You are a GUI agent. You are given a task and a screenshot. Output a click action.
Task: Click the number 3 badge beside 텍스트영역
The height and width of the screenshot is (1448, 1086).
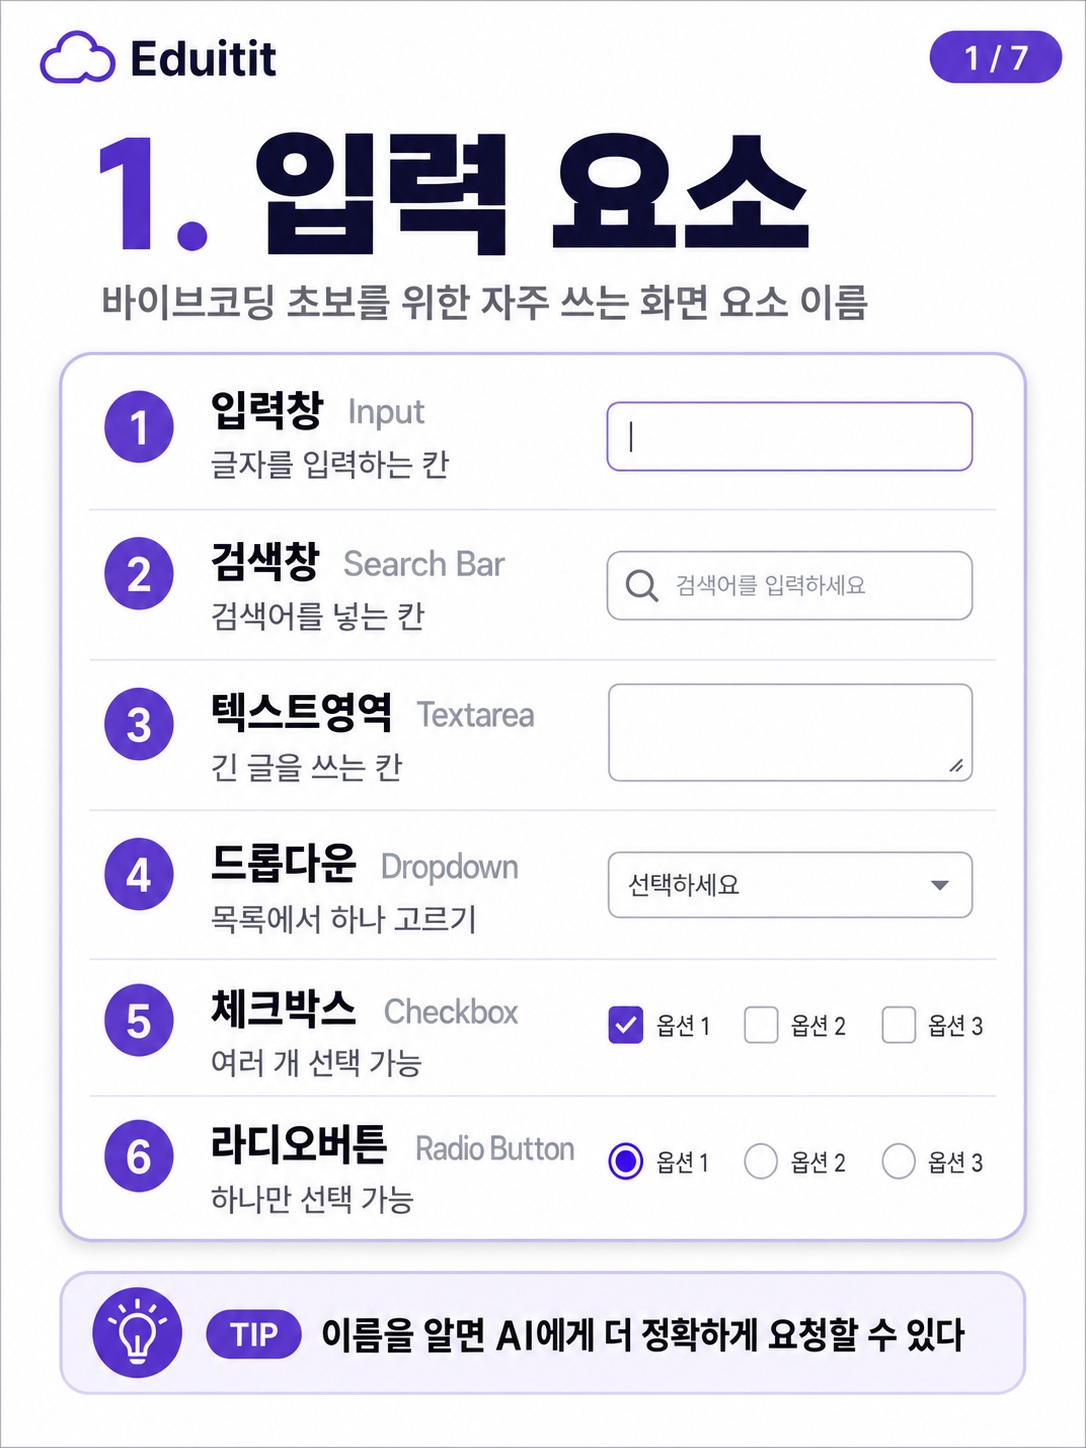139,724
